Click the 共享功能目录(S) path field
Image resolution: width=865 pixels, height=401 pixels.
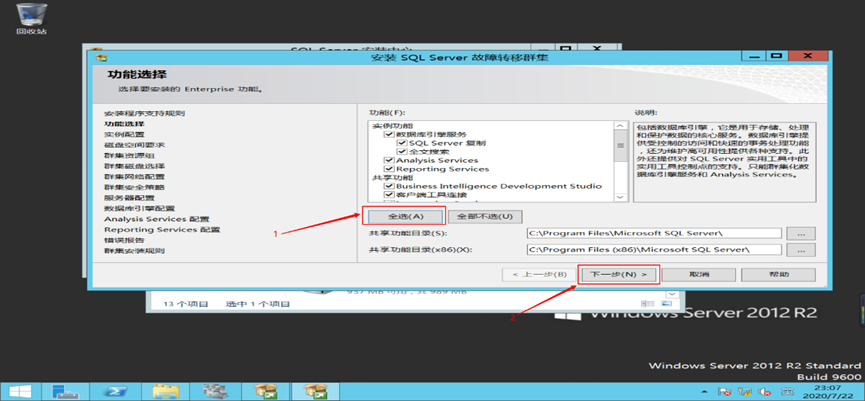654,233
